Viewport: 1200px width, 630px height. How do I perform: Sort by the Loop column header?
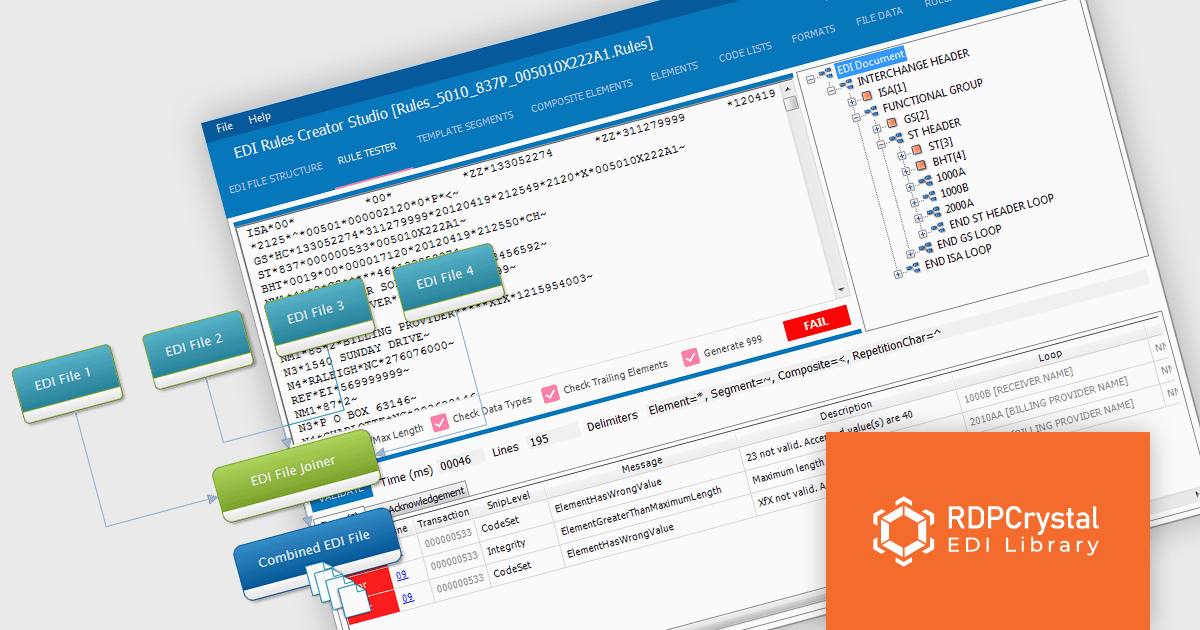tap(1050, 354)
